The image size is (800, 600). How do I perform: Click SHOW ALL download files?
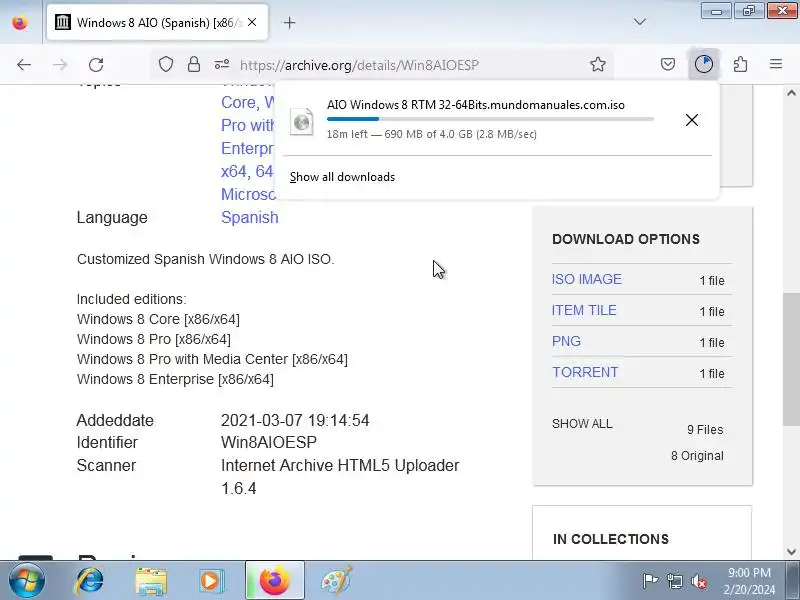click(582, 424)
